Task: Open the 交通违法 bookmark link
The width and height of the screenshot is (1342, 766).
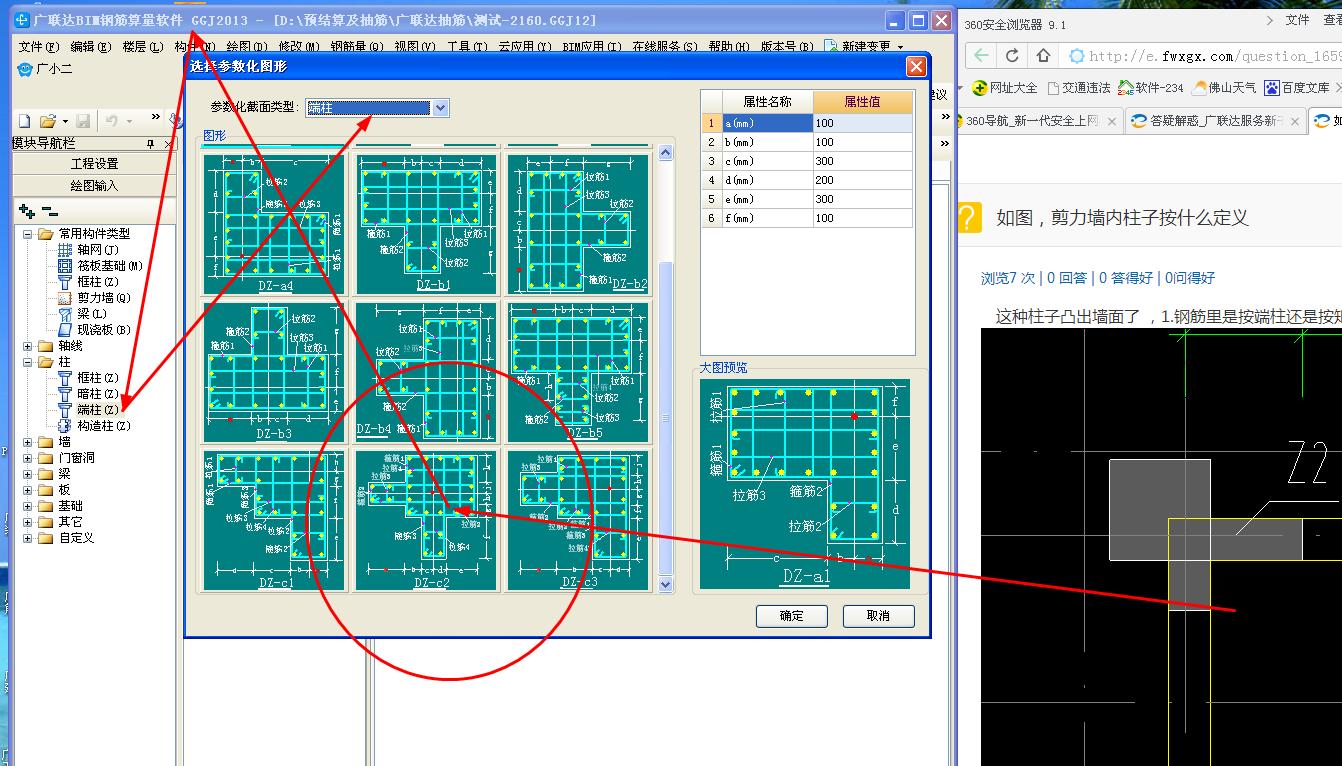Action: 1078,88
